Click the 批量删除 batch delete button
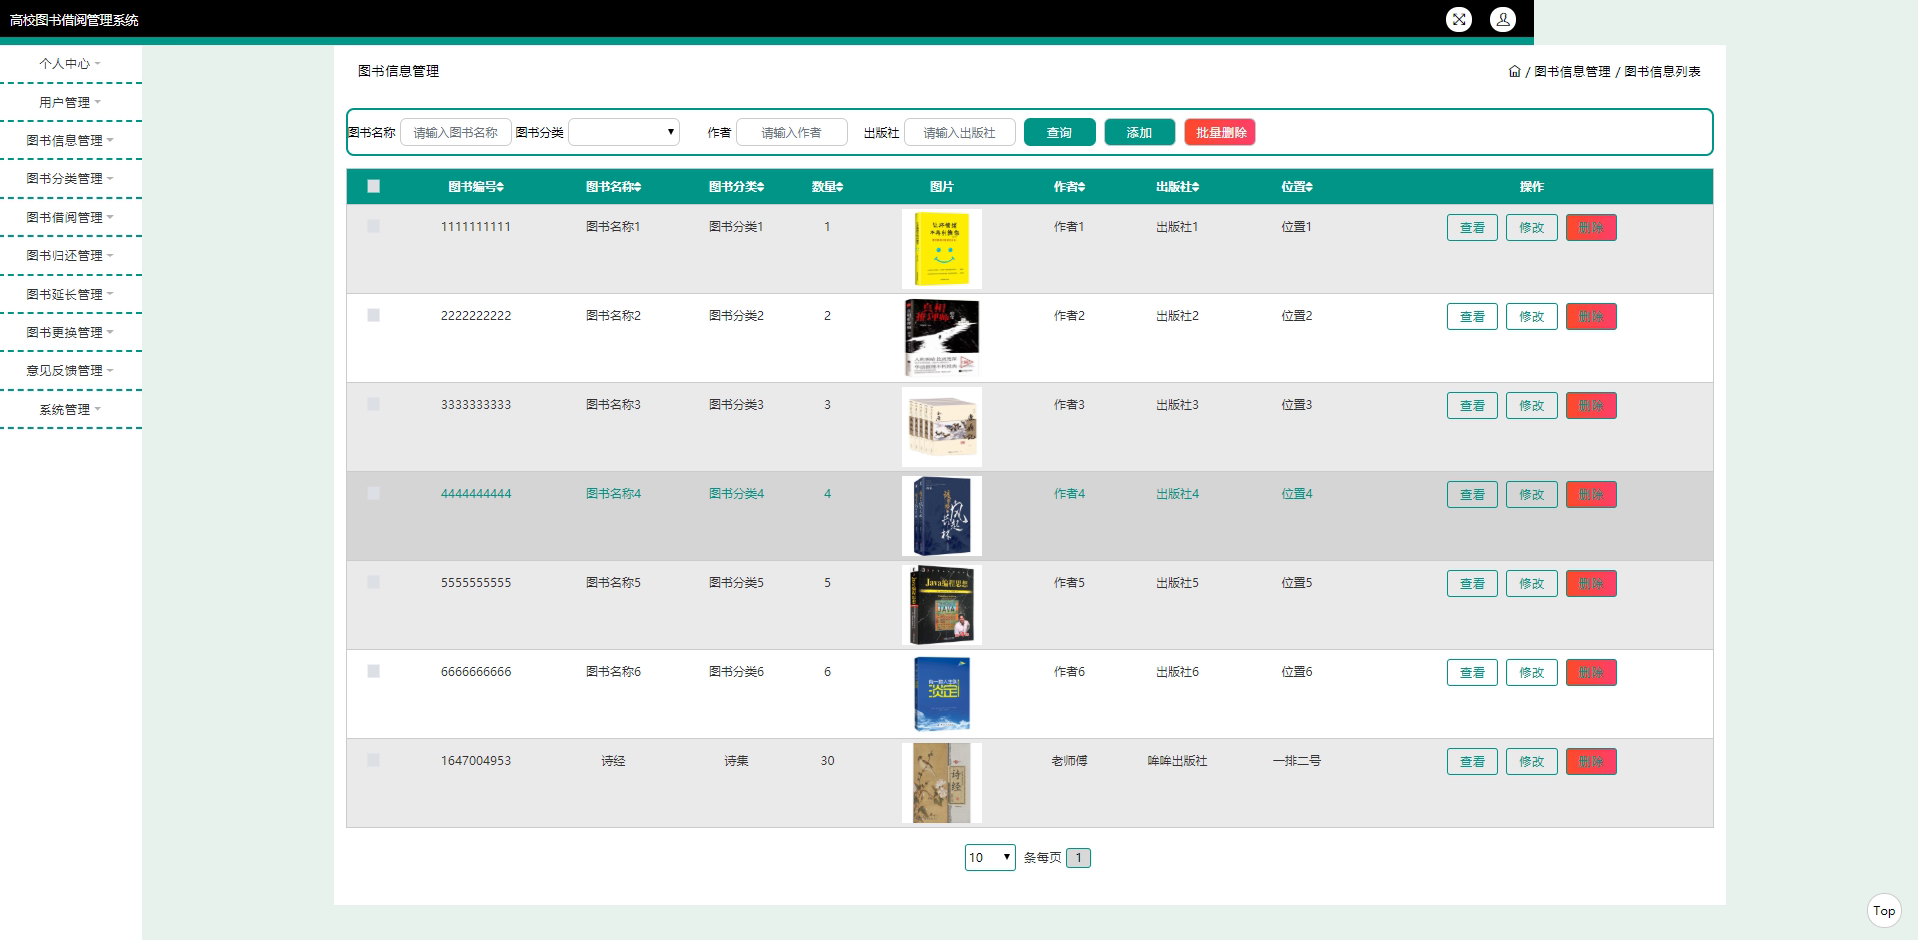 (x=1220, y=132)
